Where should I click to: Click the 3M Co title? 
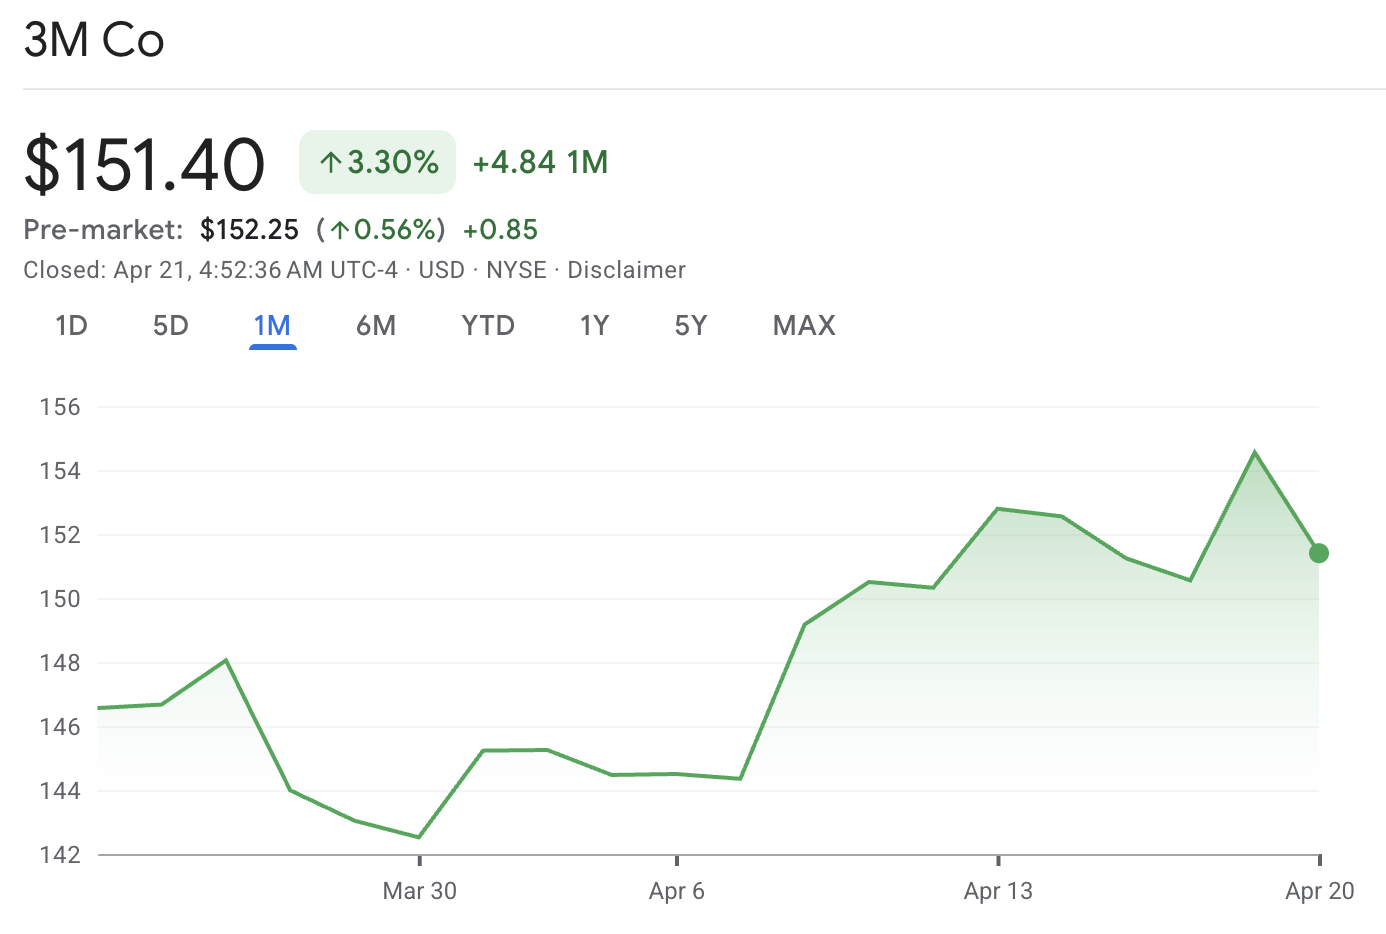point(94,41)
